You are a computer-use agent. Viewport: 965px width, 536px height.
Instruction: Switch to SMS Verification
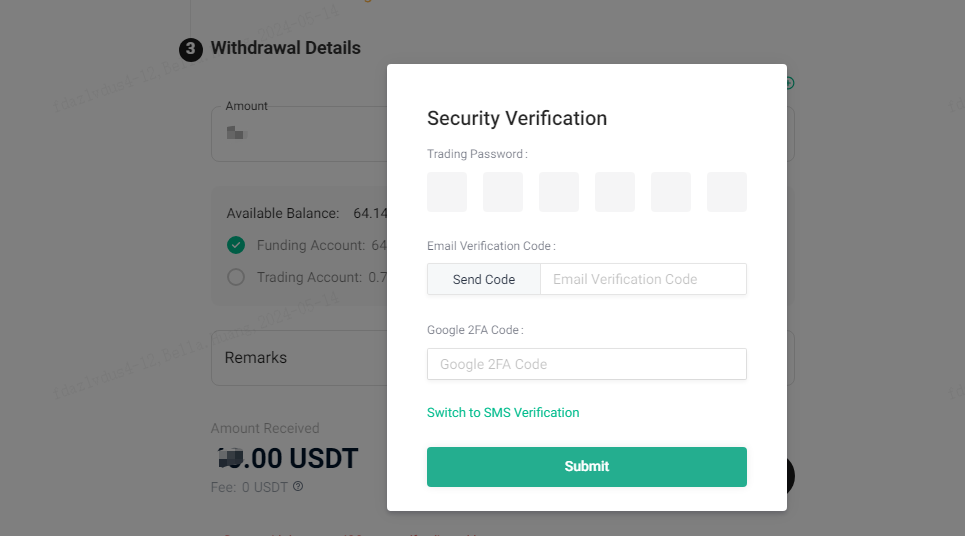coord(503,412)
